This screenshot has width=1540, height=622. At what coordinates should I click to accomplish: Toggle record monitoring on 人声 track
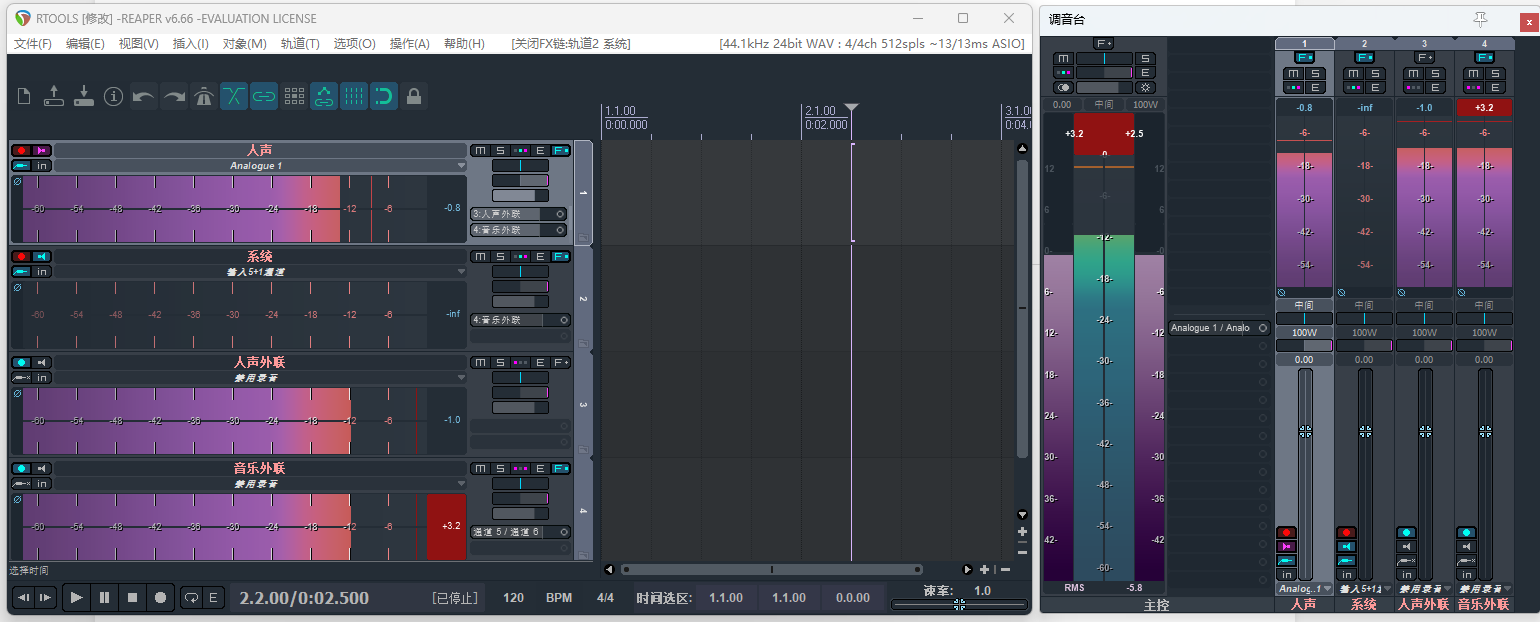tap(42, 150)
